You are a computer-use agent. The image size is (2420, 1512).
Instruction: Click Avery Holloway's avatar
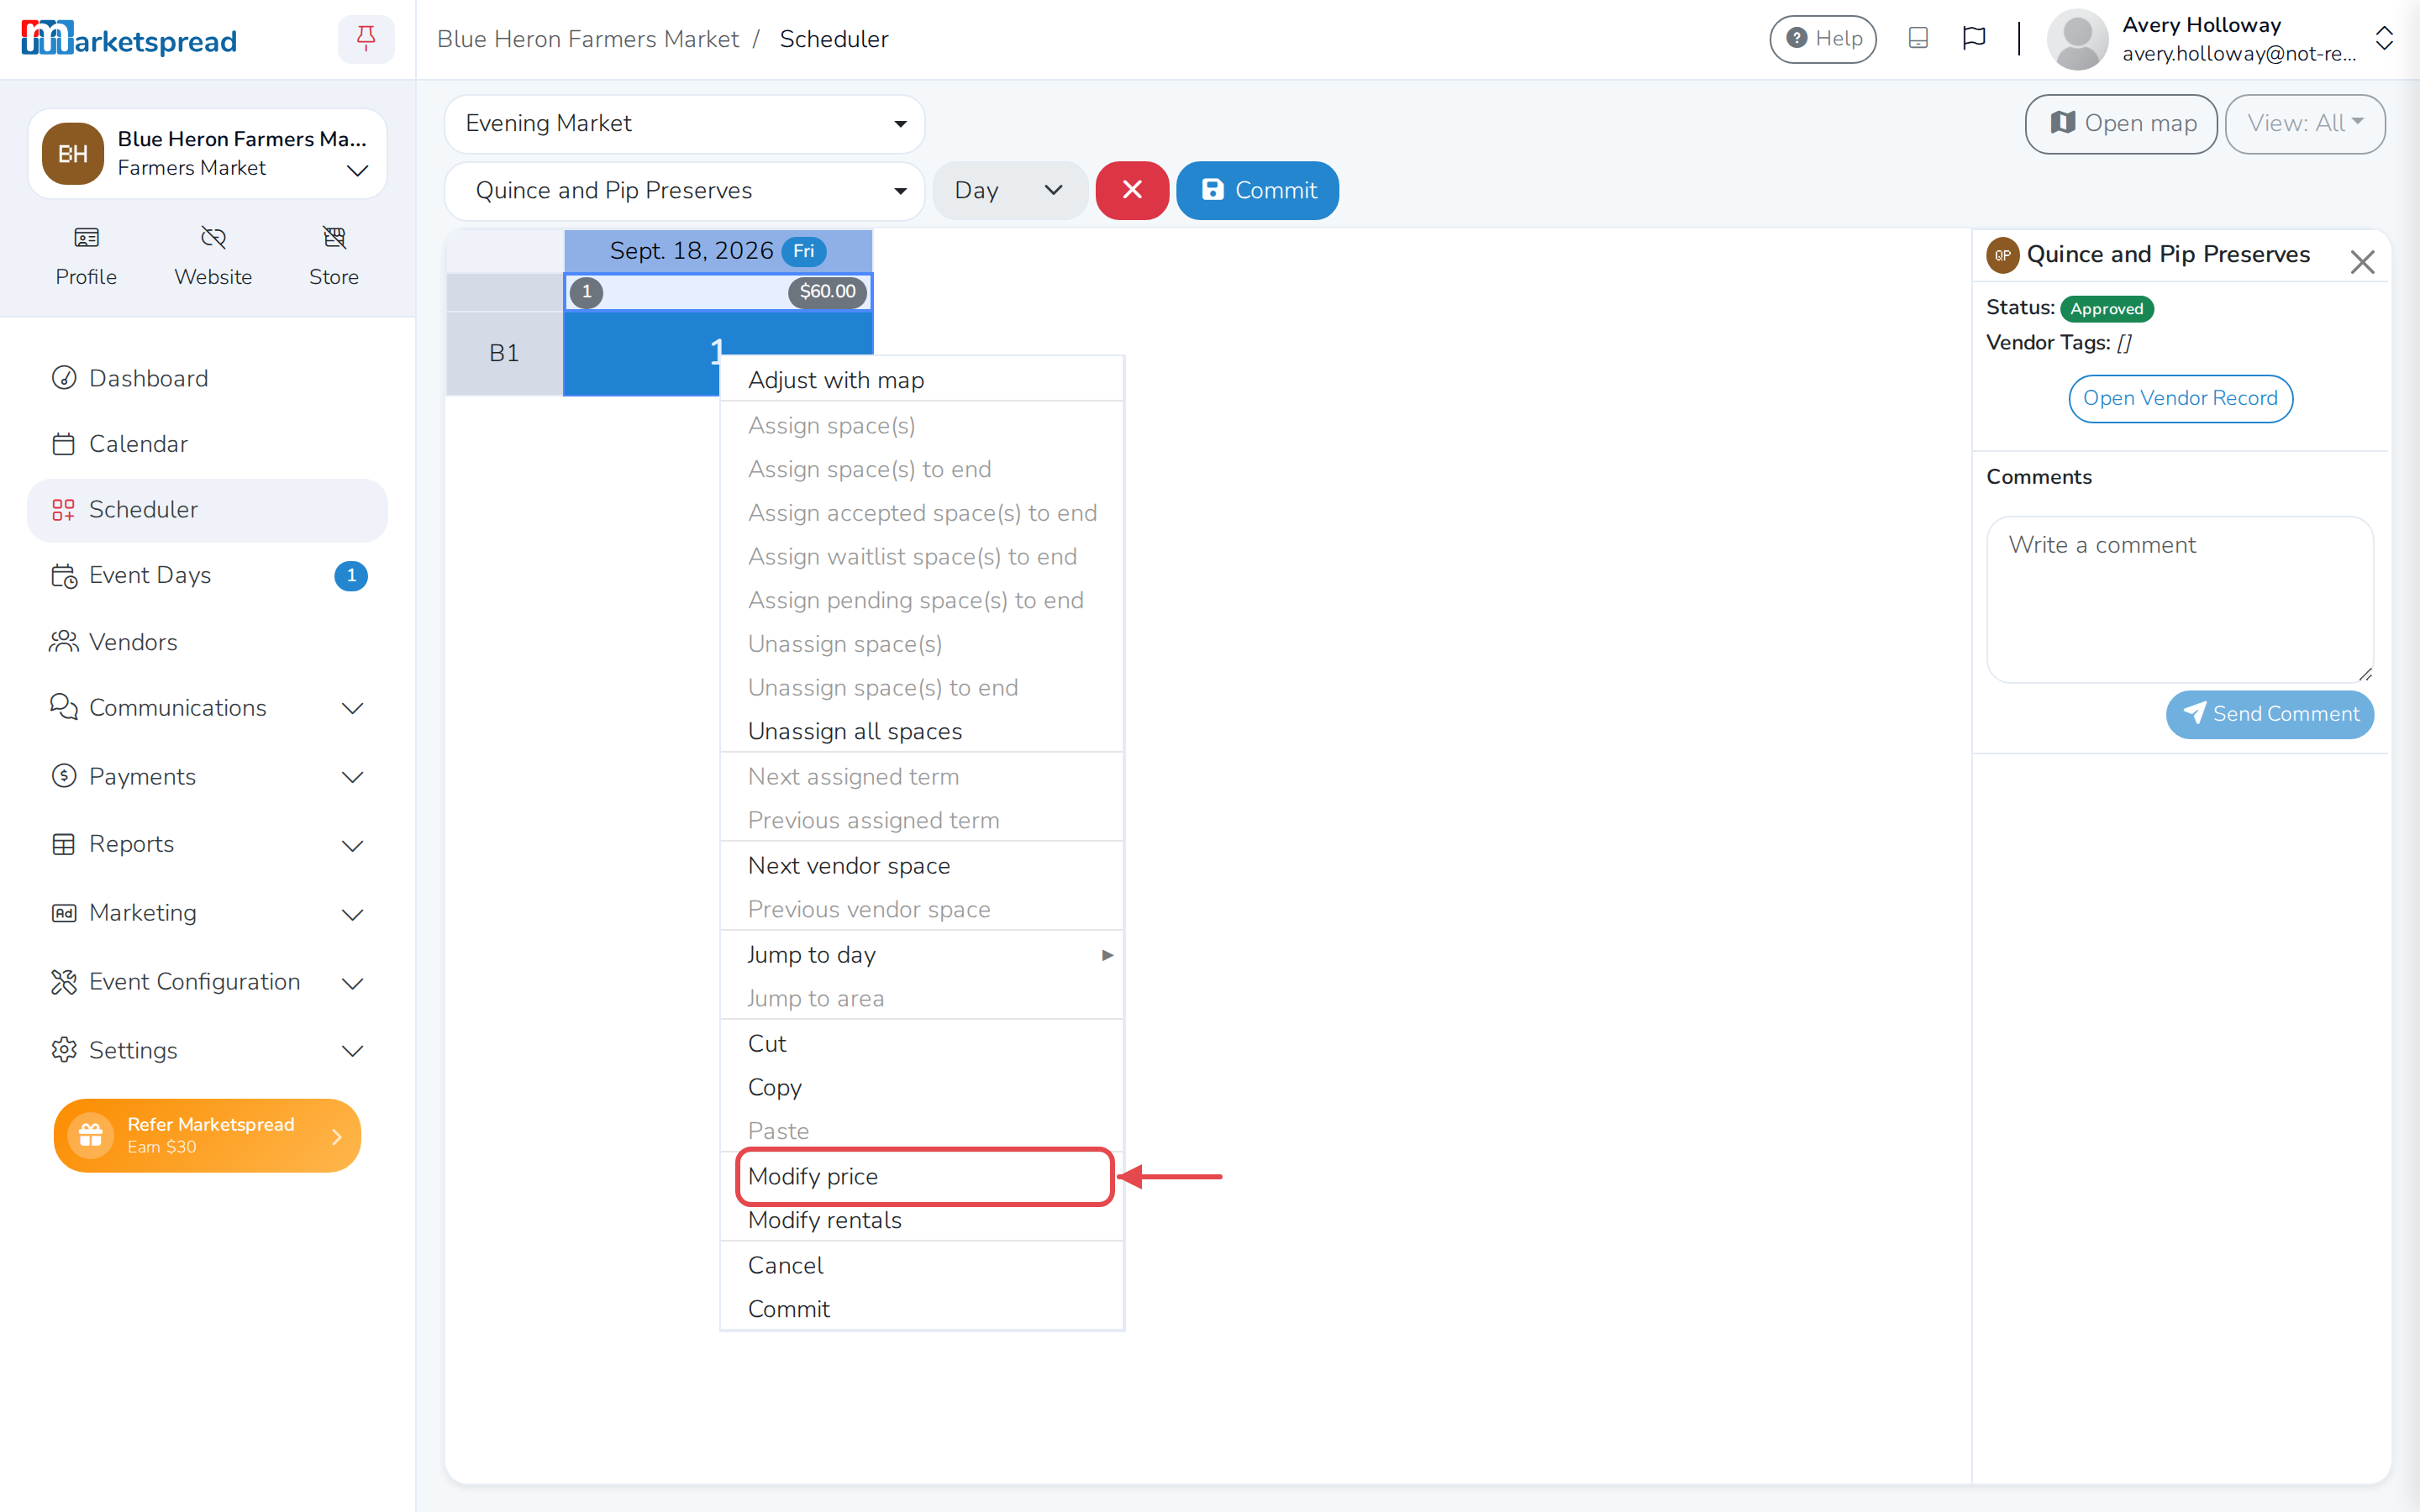tap(2077, 39)
